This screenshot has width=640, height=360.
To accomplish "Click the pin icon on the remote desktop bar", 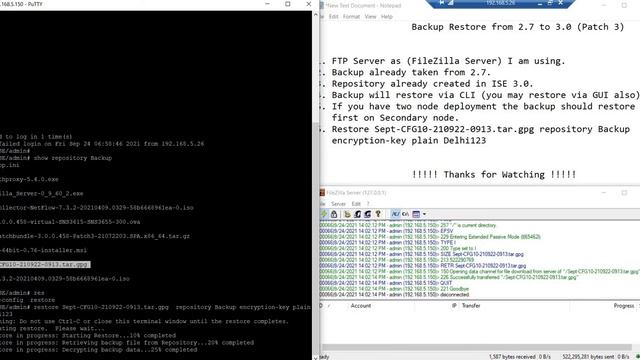I will [x=441, y=3].
